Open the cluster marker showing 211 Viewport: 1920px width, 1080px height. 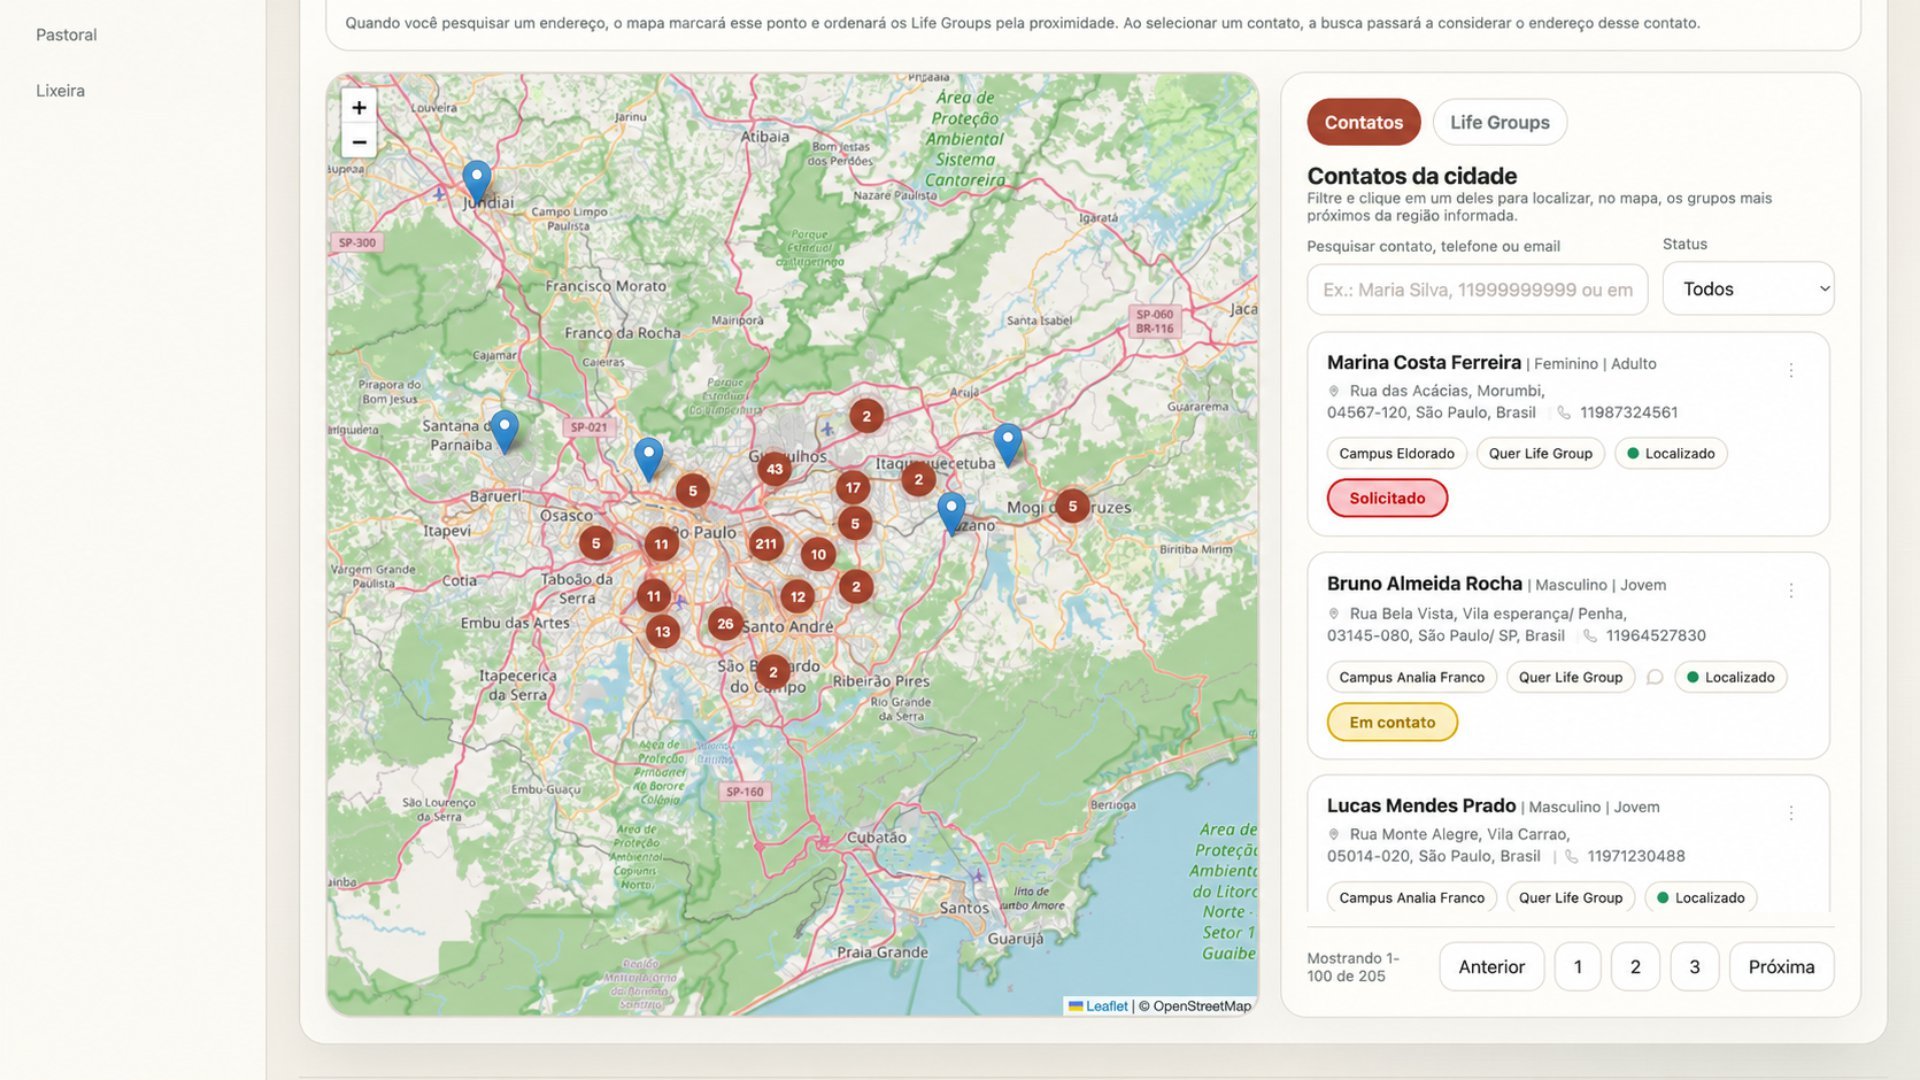pyautogui.click(x=766, y=544)
